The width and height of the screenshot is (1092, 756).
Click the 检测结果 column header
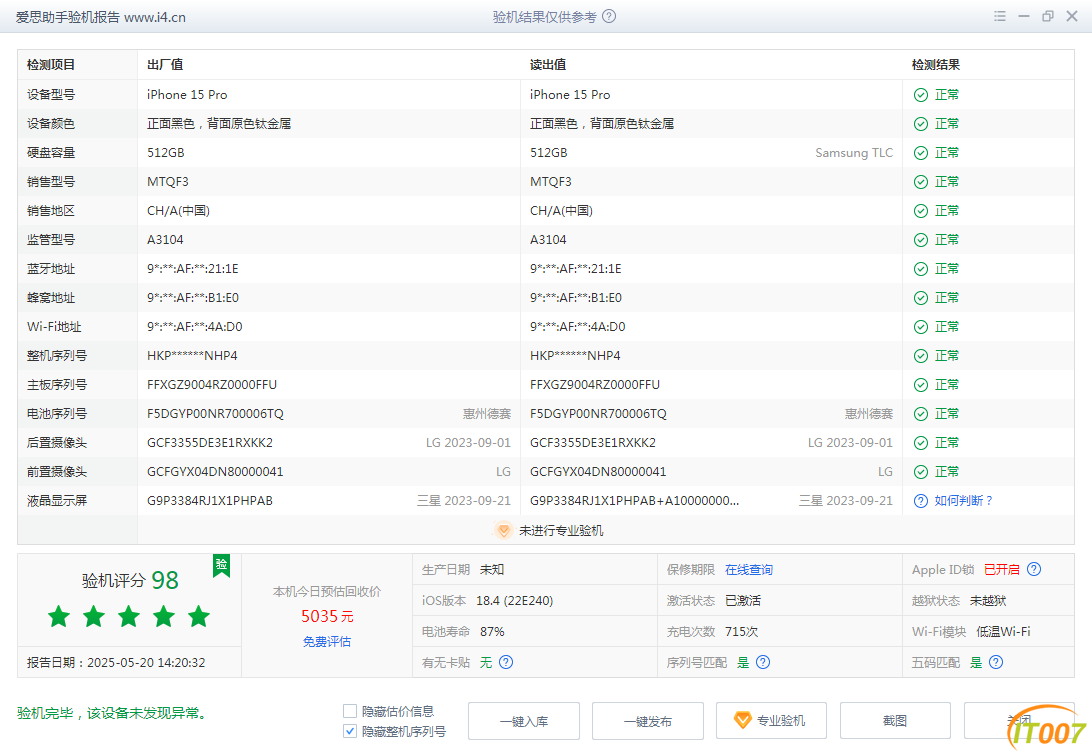[936, 65]
